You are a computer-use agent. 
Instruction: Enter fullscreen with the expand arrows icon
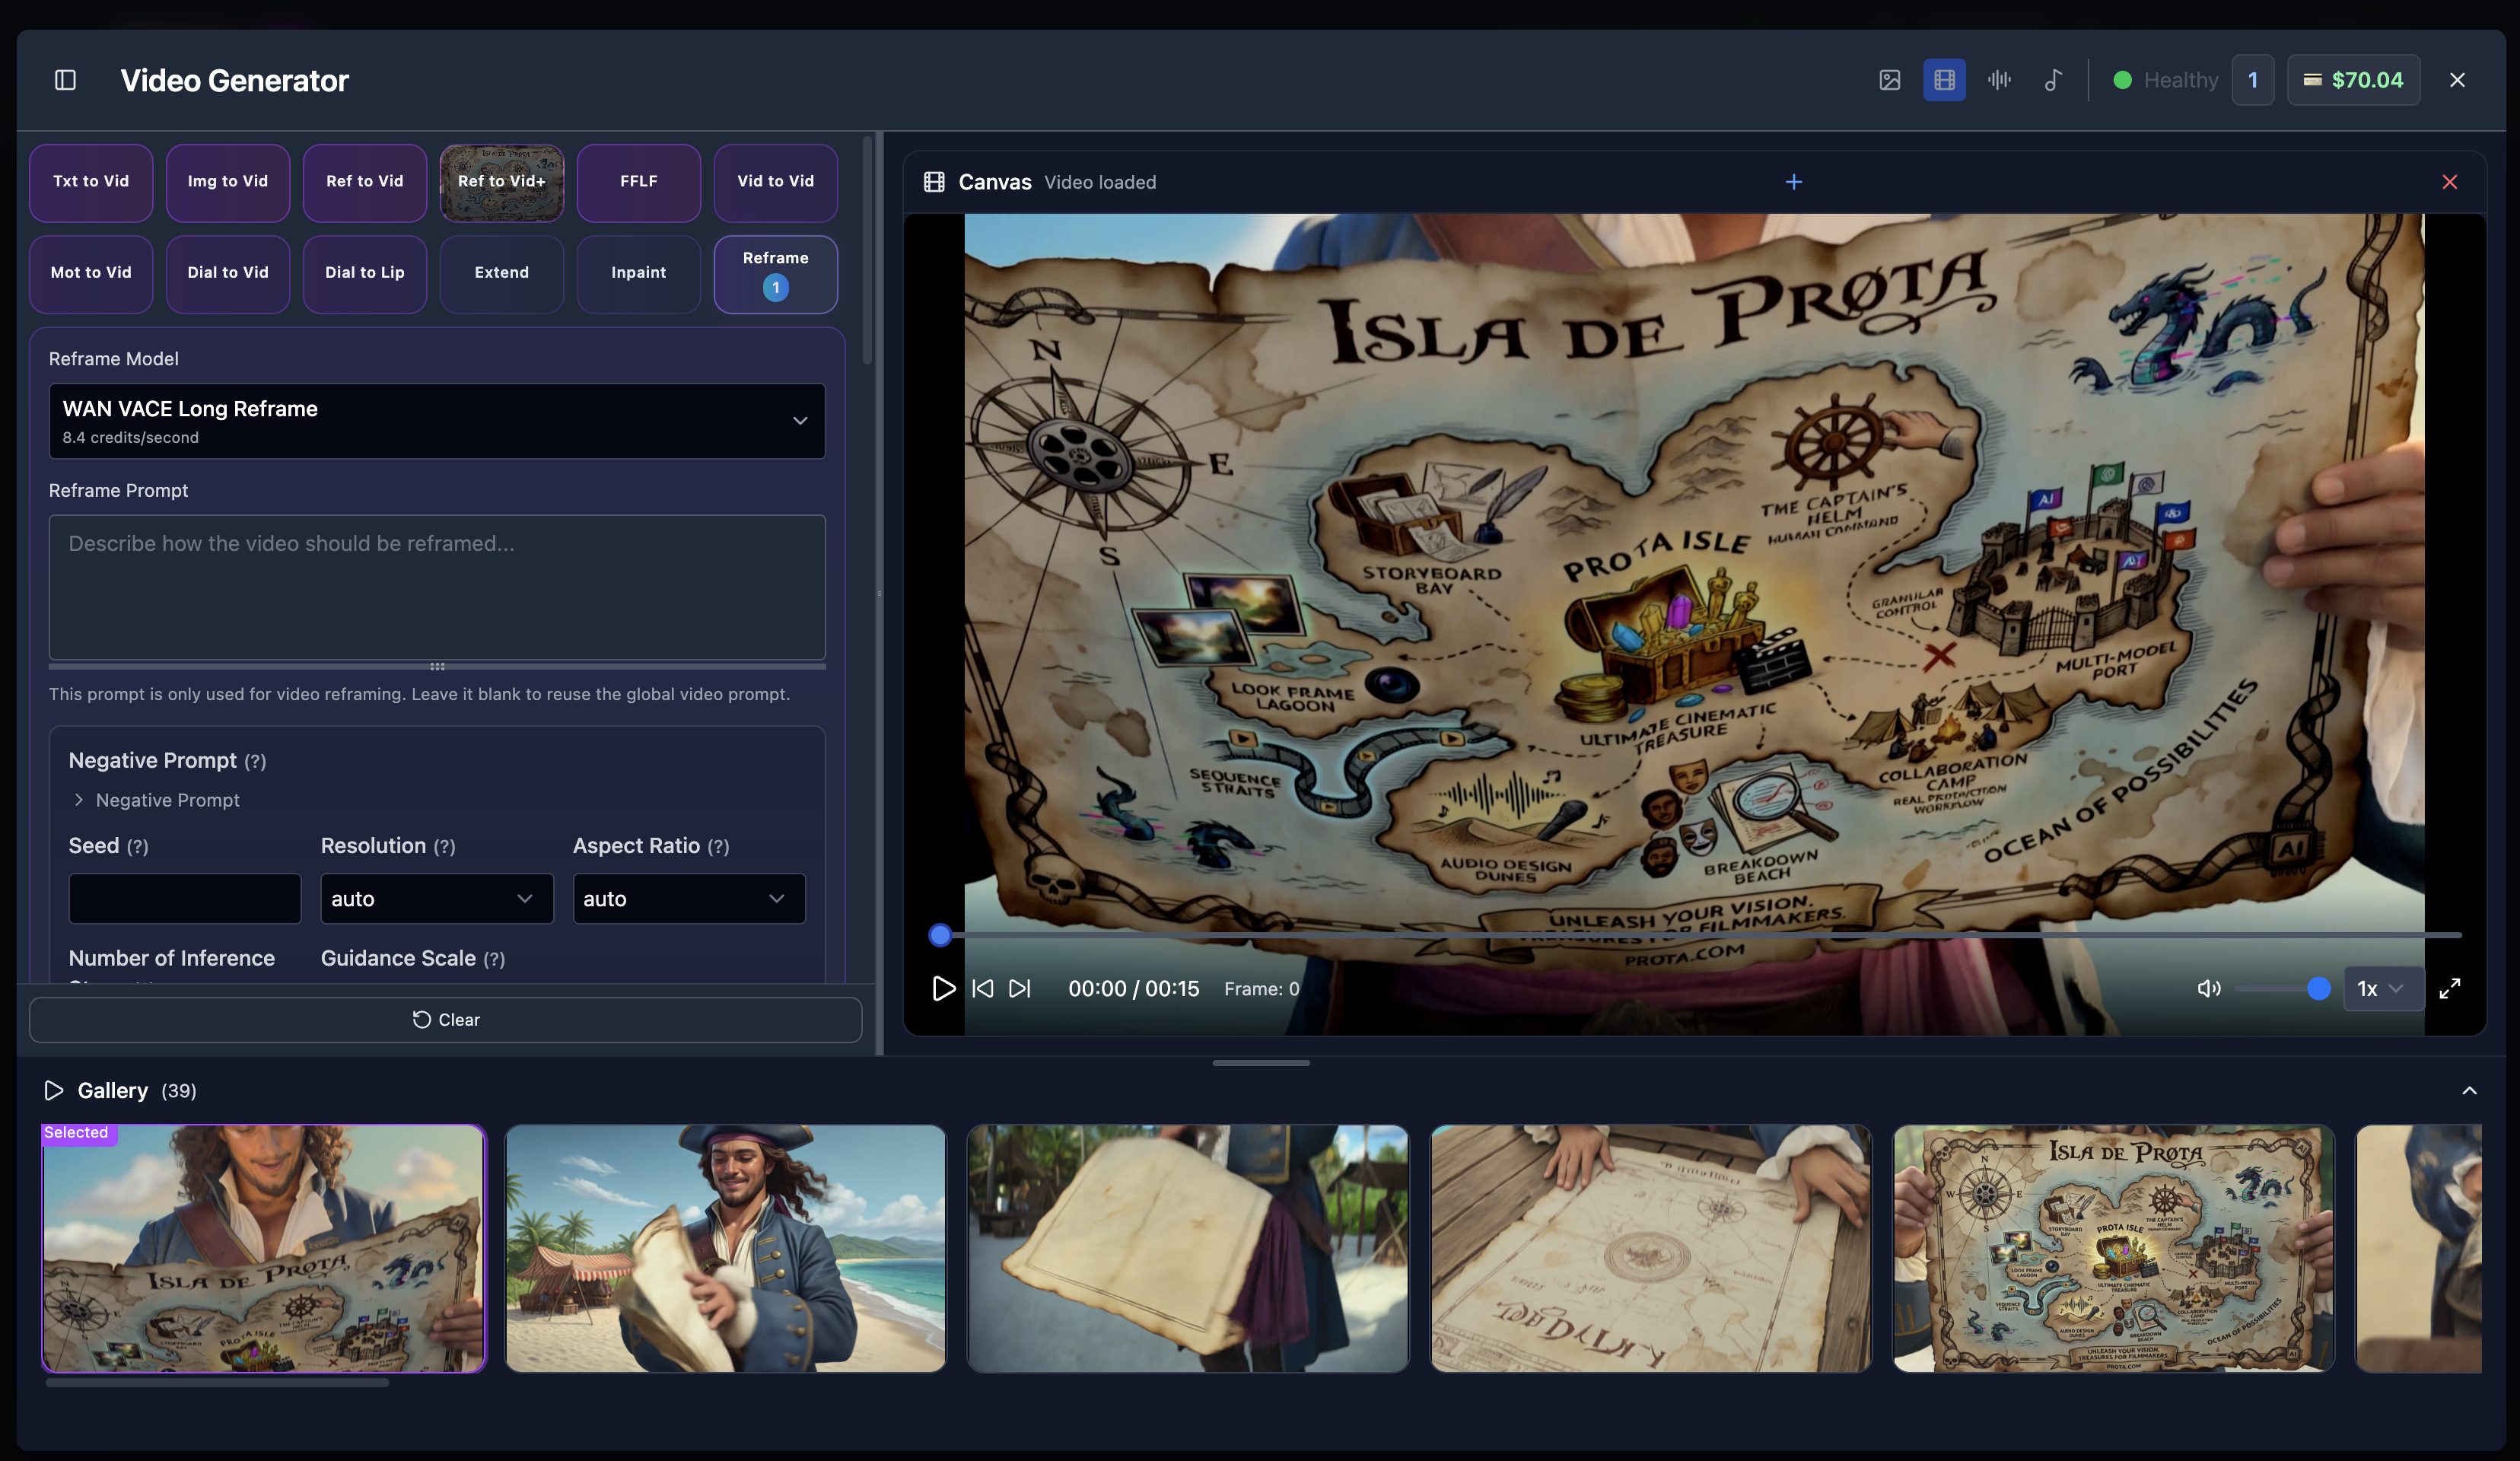pos(2449,988)
